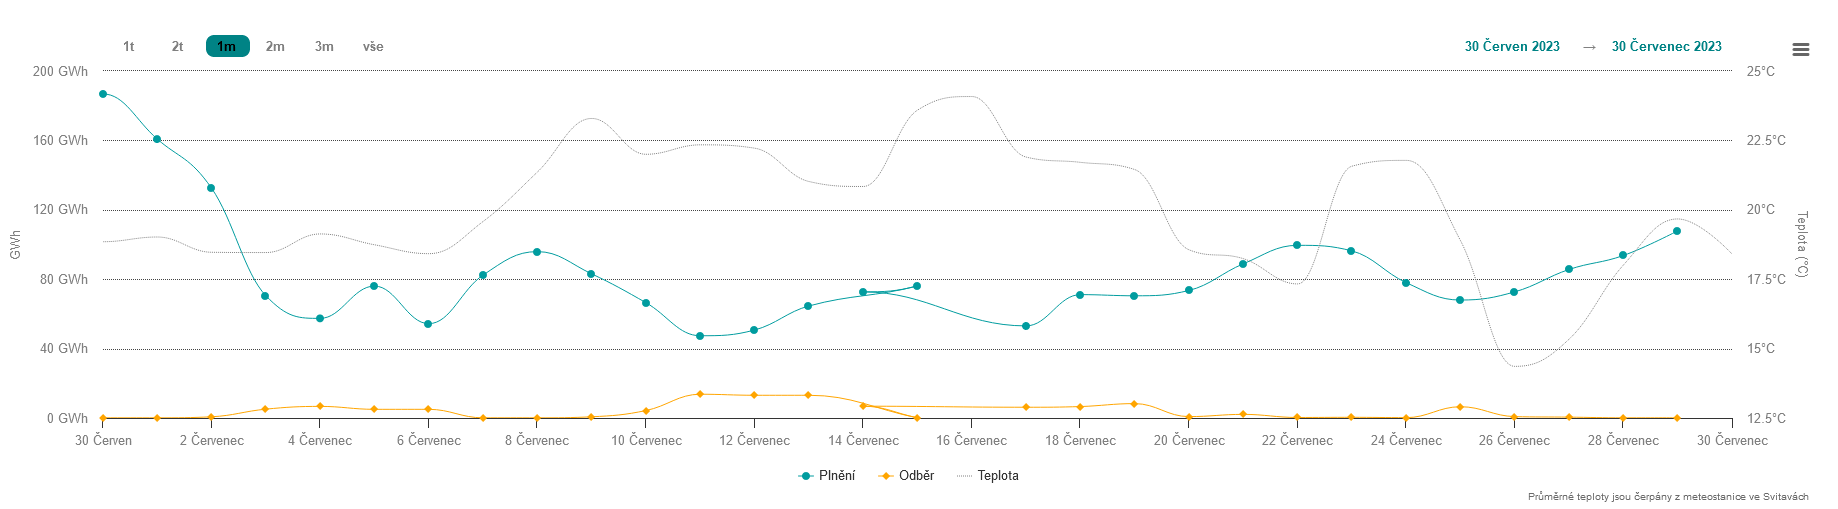Click the Teplota legend dotted line symbol

[x=965, y=476]
